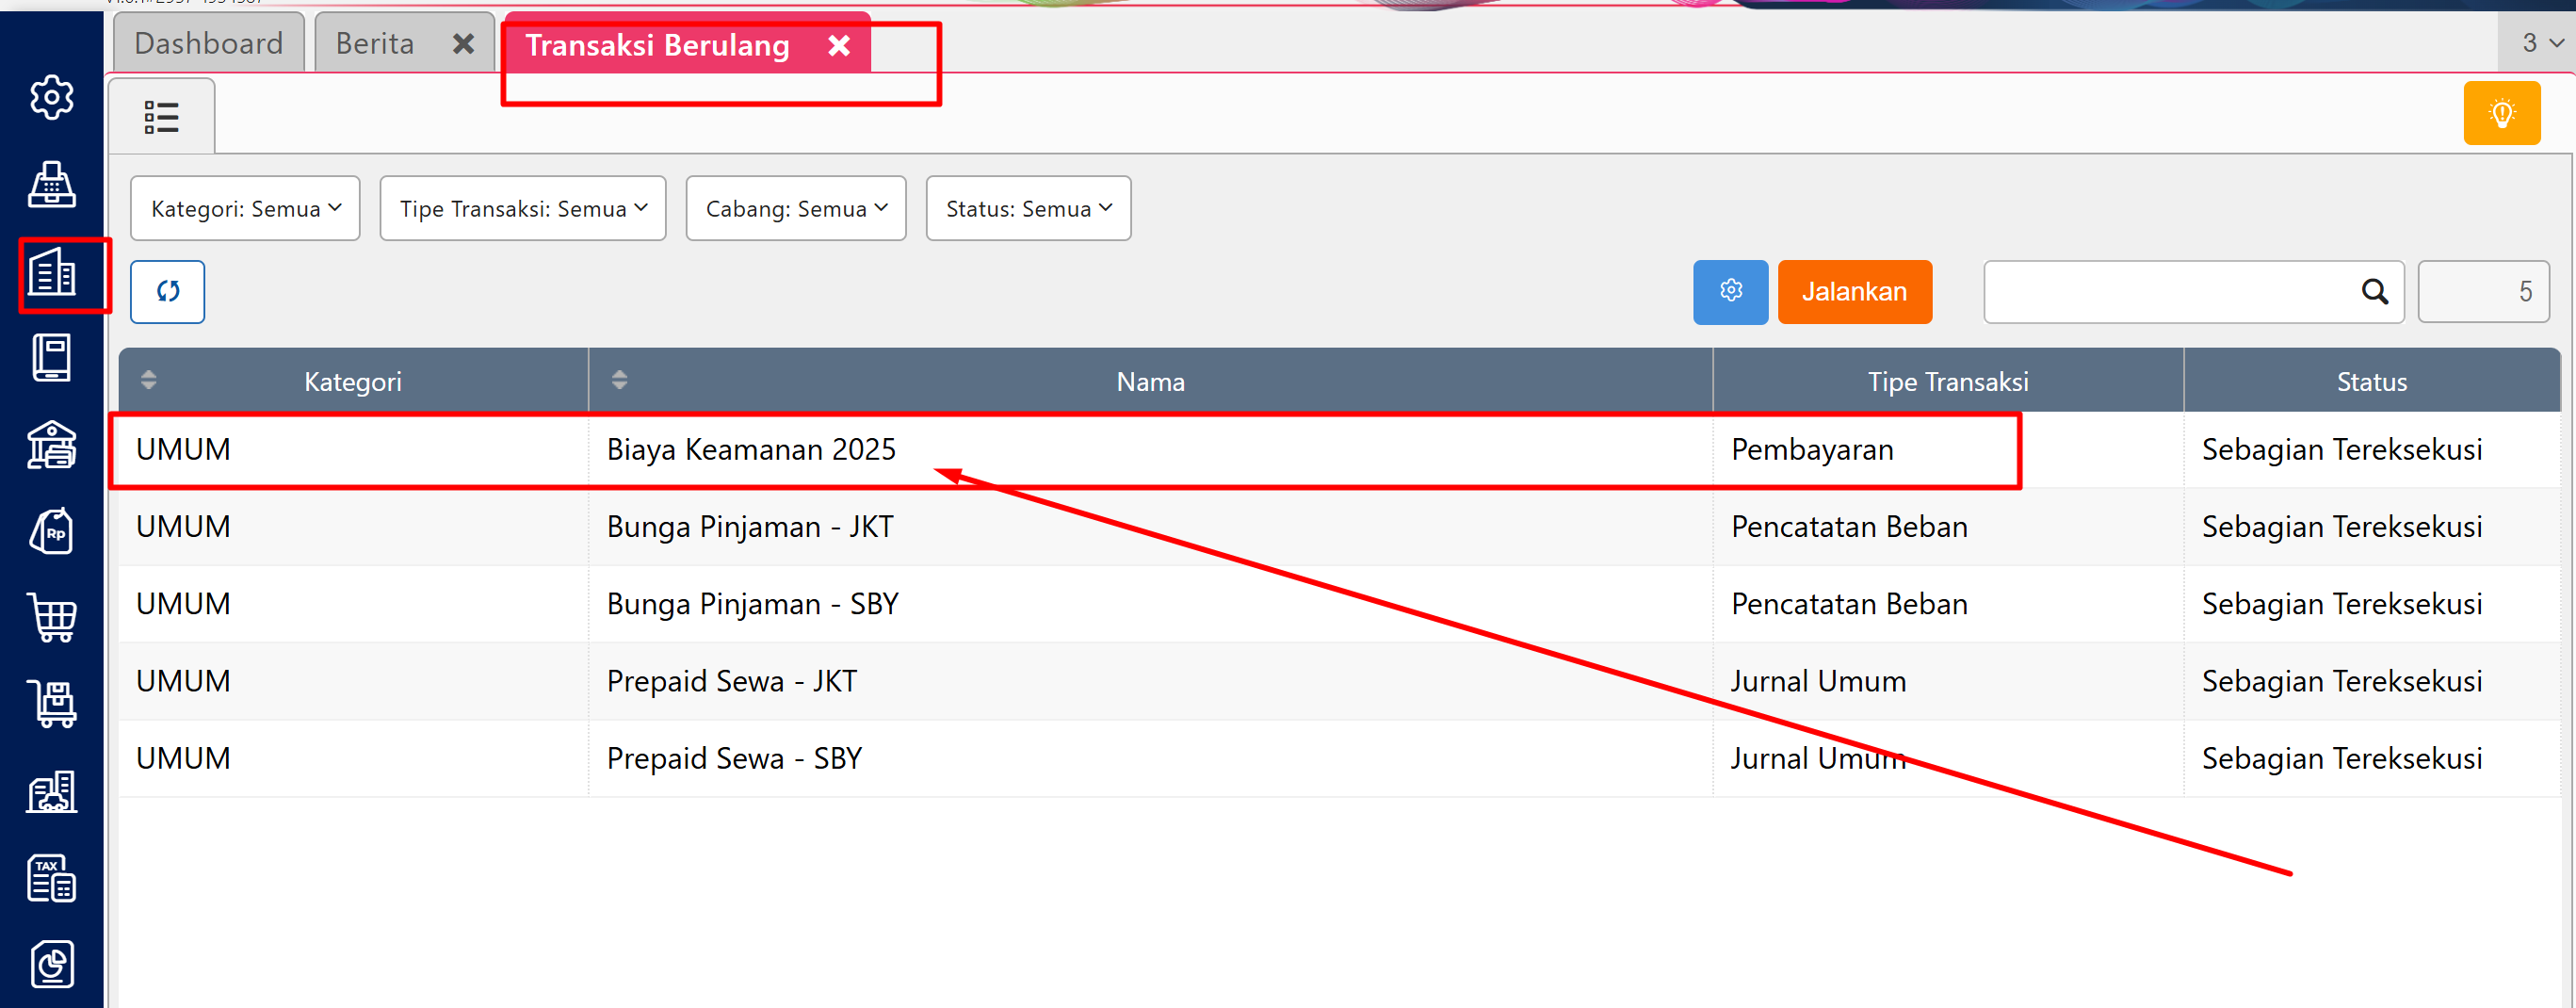Close the Transaksi Berulang tab
Screen dimensions: 2576x1008
(839, 46)
